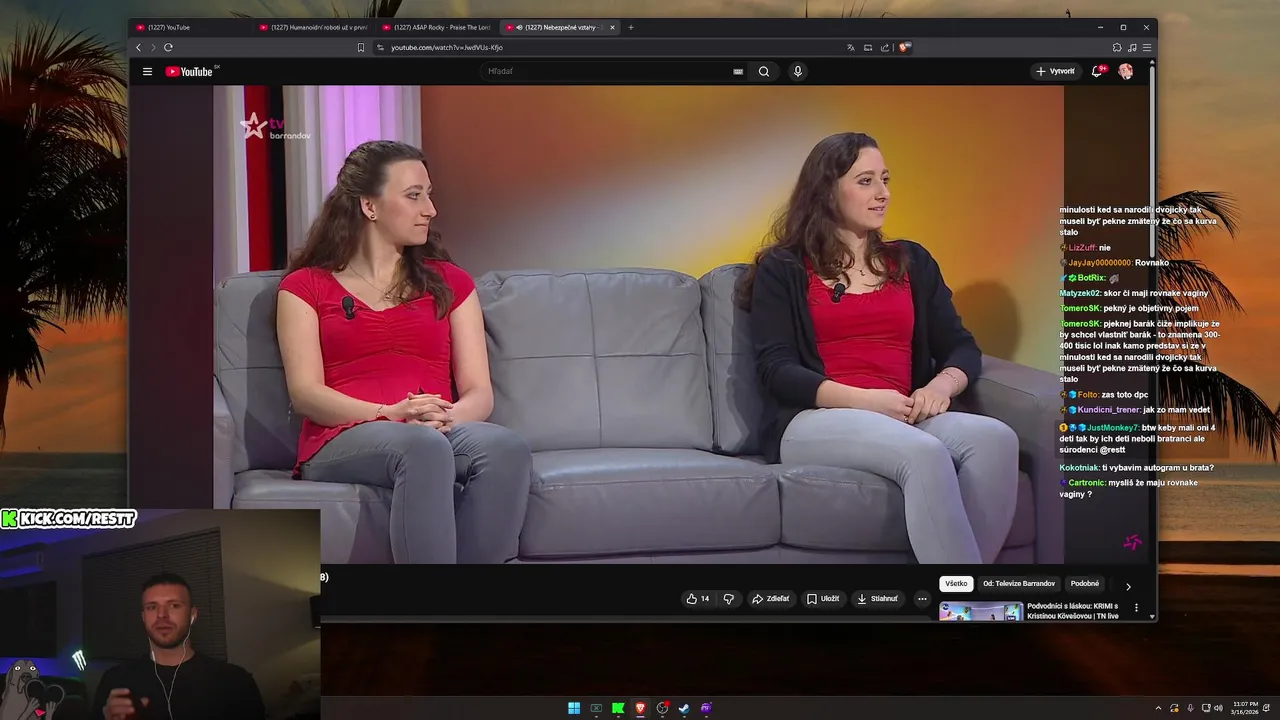1280x720 pixels.
Task: Close the Nebezpečné vztahy tab
Action: [612, 27]
